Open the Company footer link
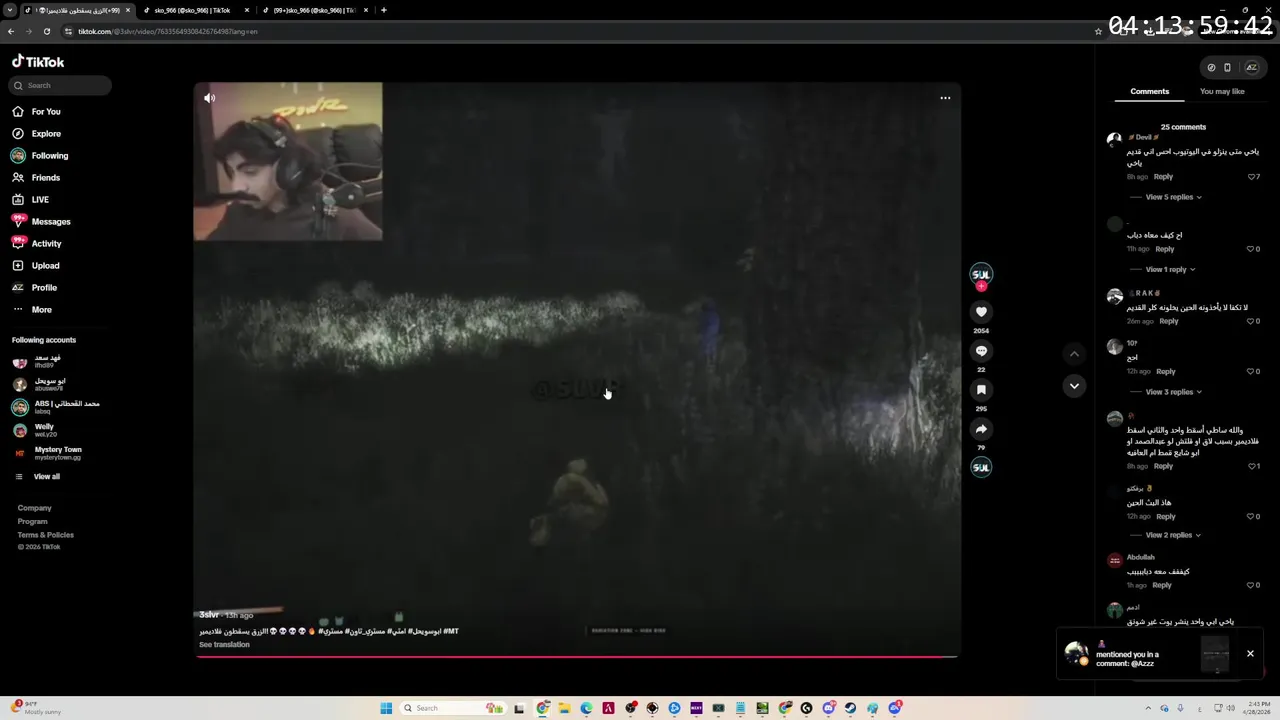Image resolution: width=1280 pixels, height=720 pixels. [x=34, y=508]
